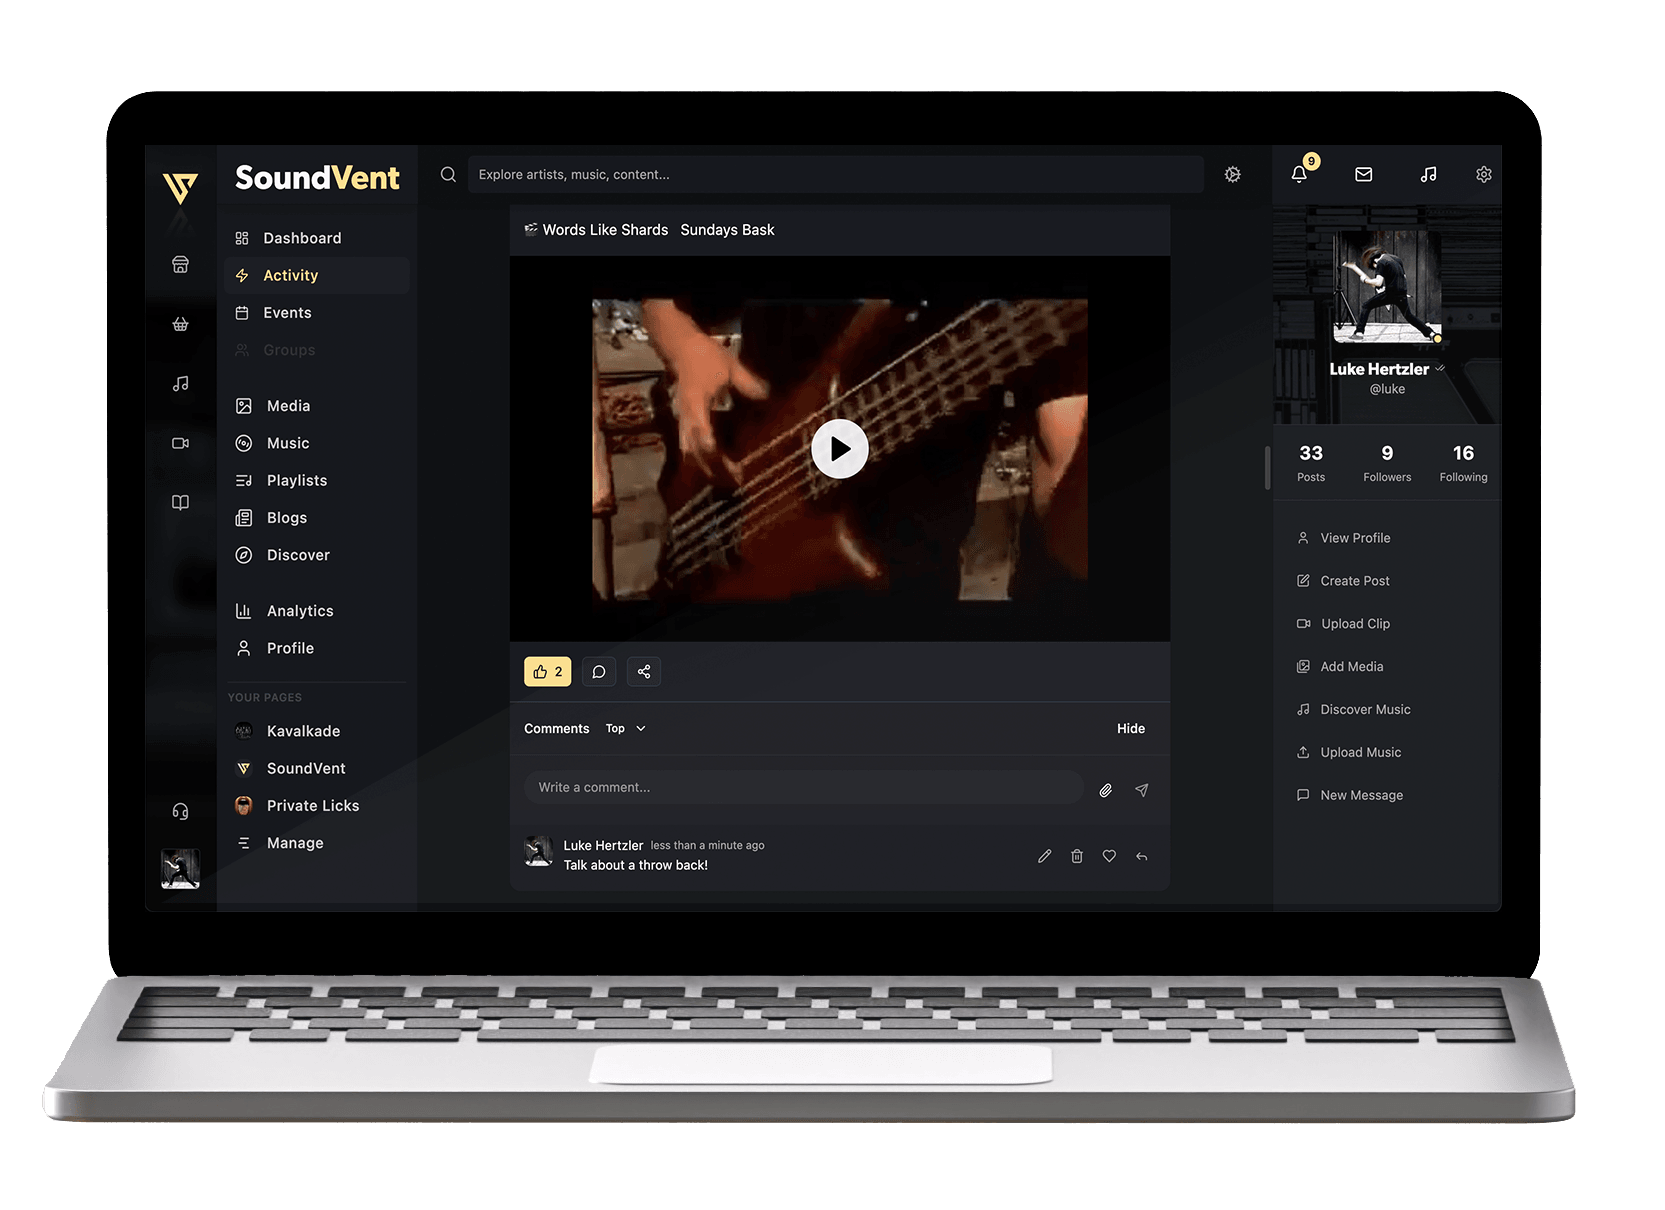Image resolution: width=1665 pixels, height=1210 pixels.
Task: Open search filter gear beside search bar
Action: (x=1232, y=174)
